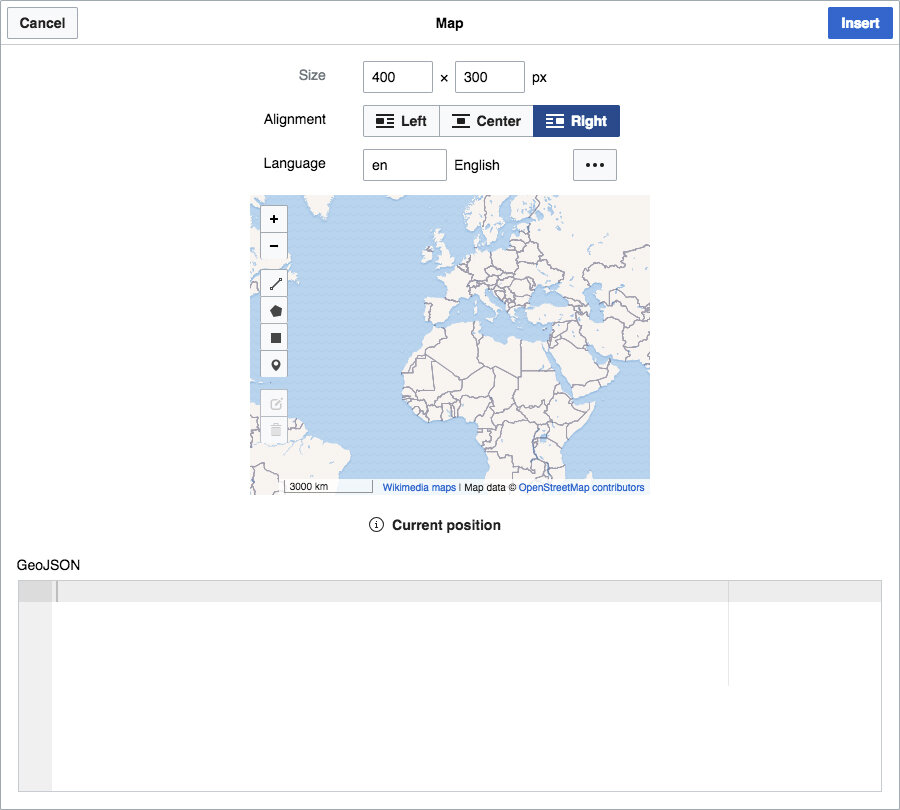This screenshot has width=900, height=810.
Task: Click the delete layers trash icon
Action: (276, 430)
